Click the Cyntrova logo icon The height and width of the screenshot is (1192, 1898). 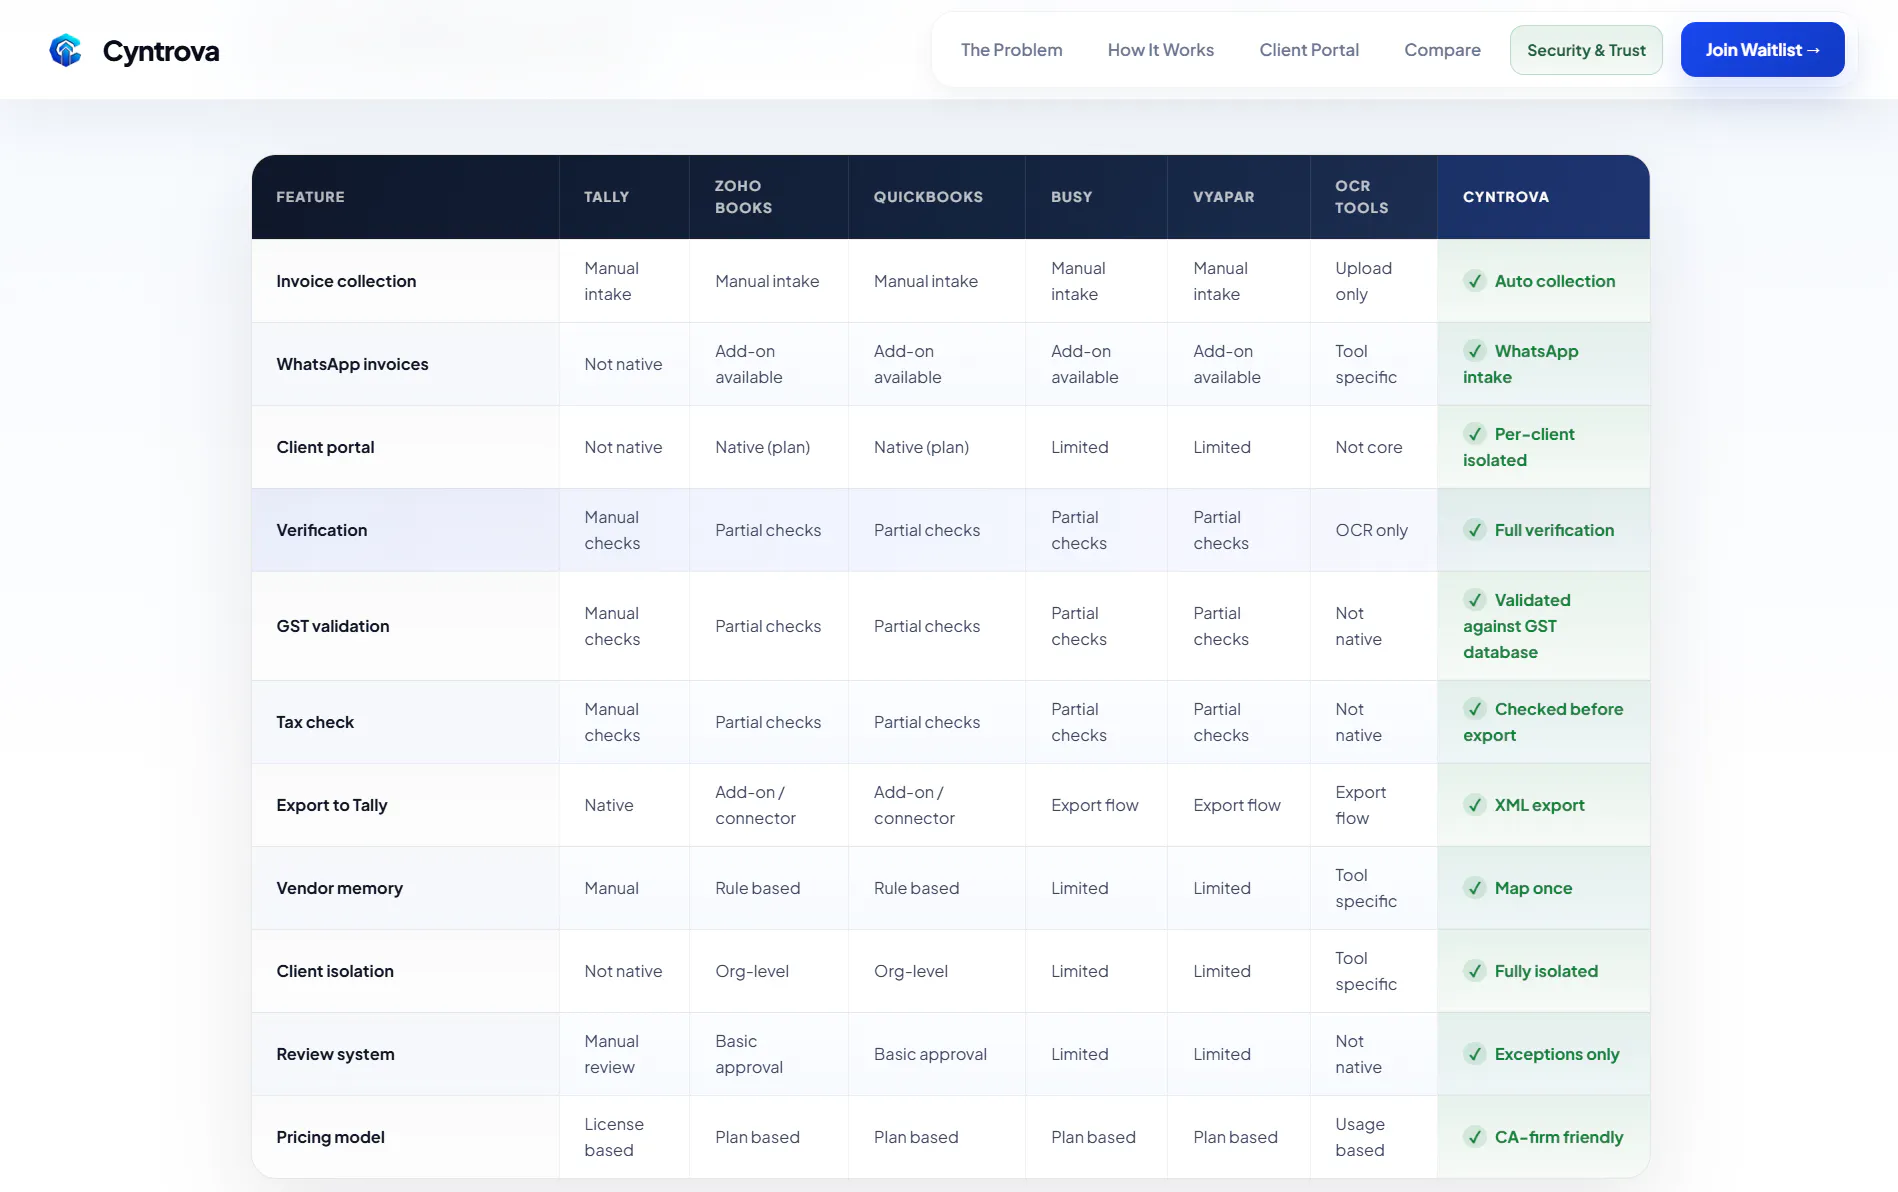pyautogui.click(x=66, y=50)
